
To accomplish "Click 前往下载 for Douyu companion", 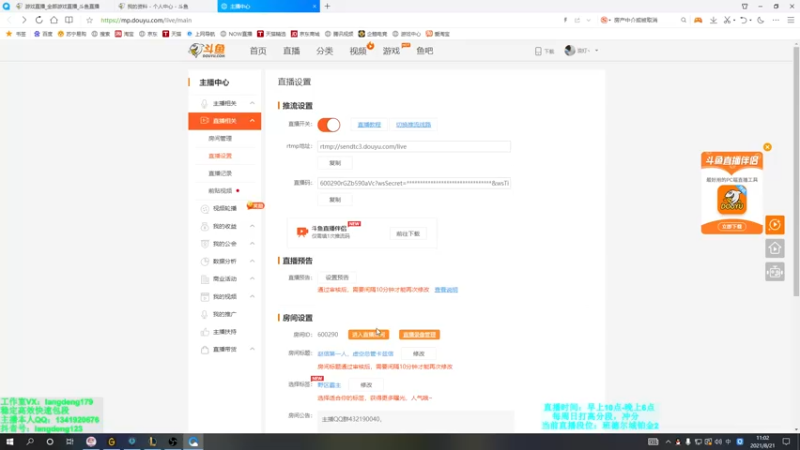I will click(408, 234).
